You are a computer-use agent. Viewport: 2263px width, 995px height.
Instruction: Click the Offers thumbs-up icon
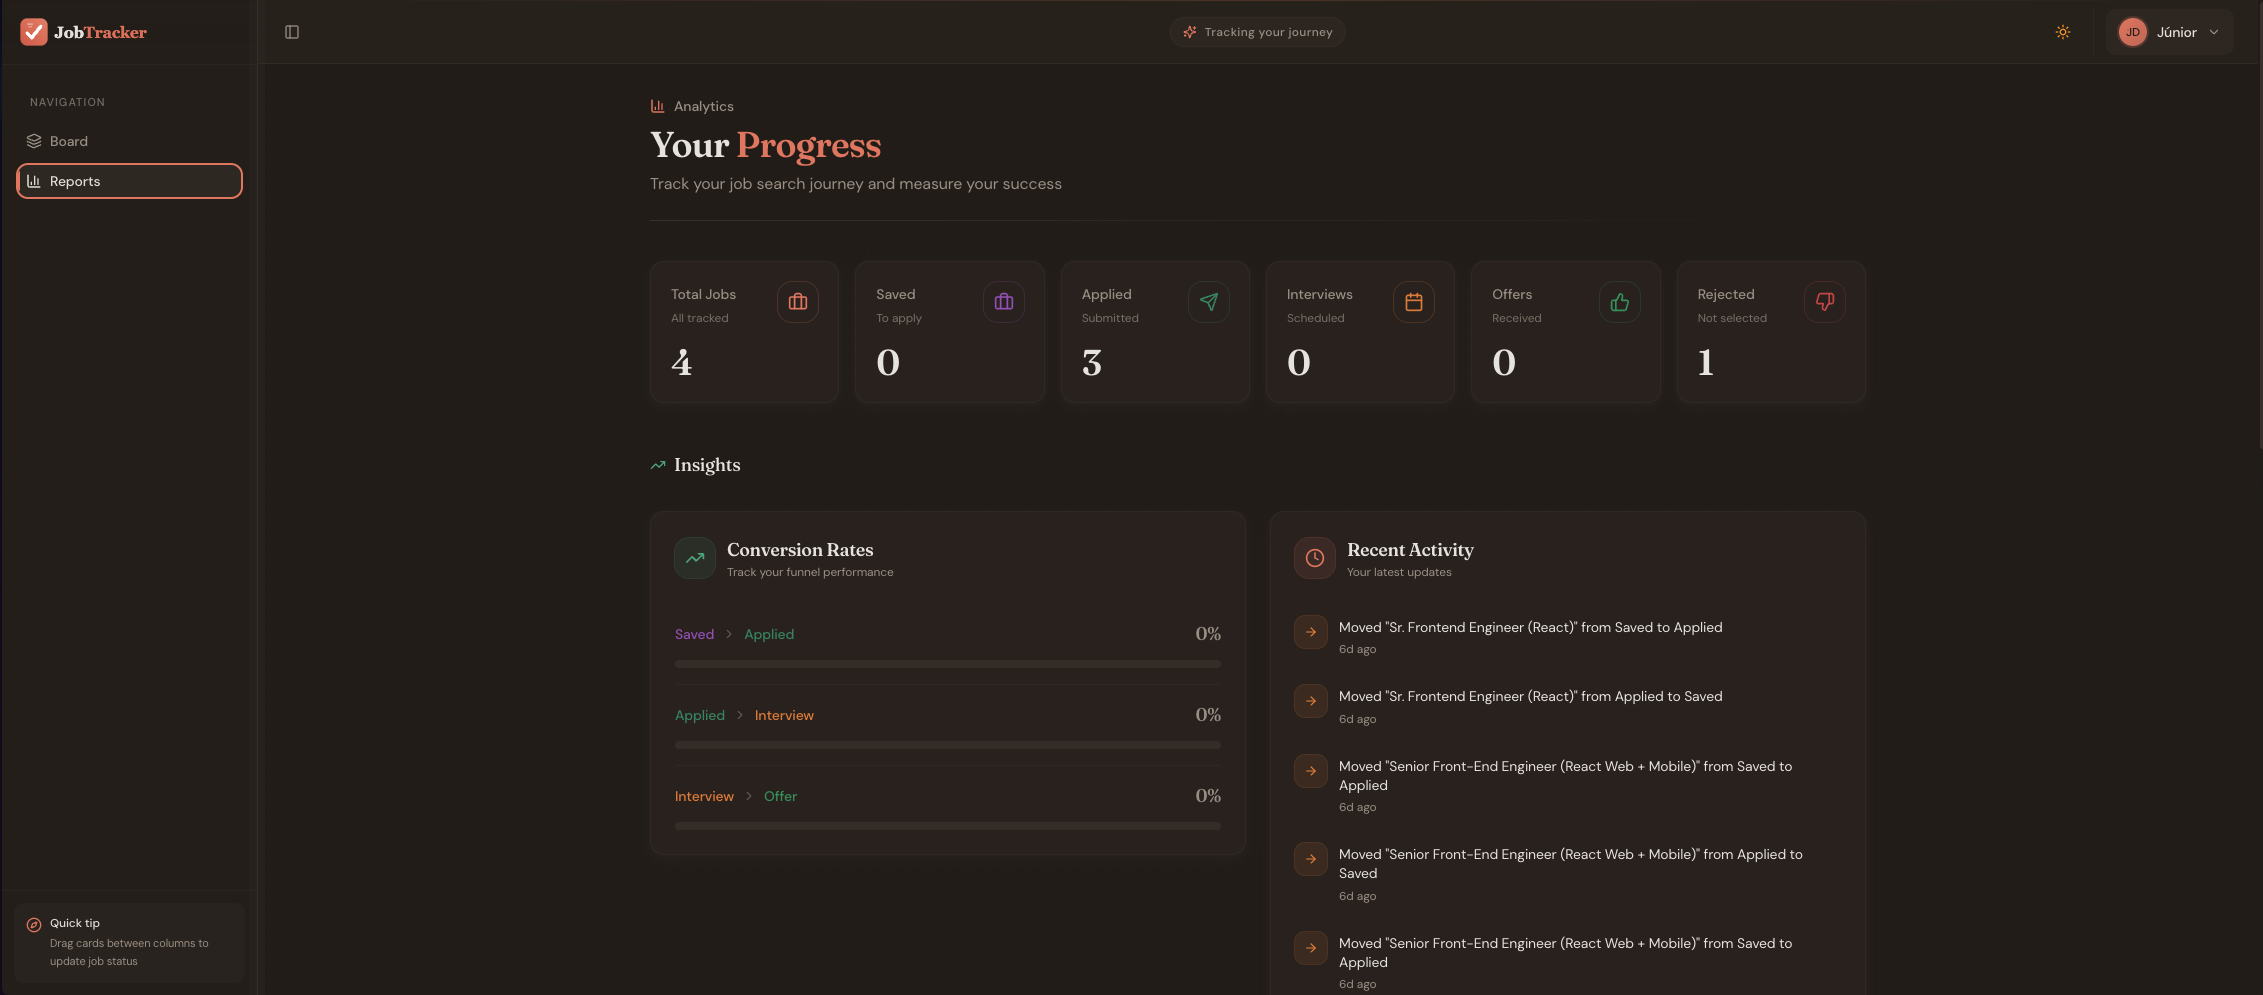click(1619, 302)
